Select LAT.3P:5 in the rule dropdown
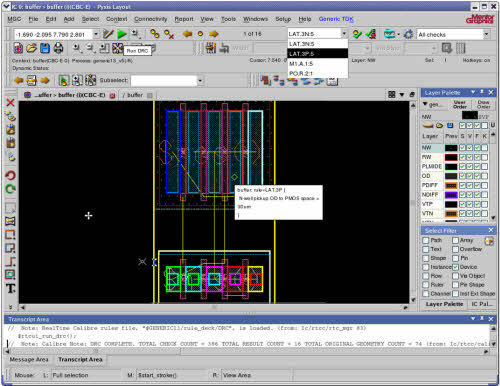Image resolution: width=500 pixels, height=386 pixels. (x=317, y=54)
